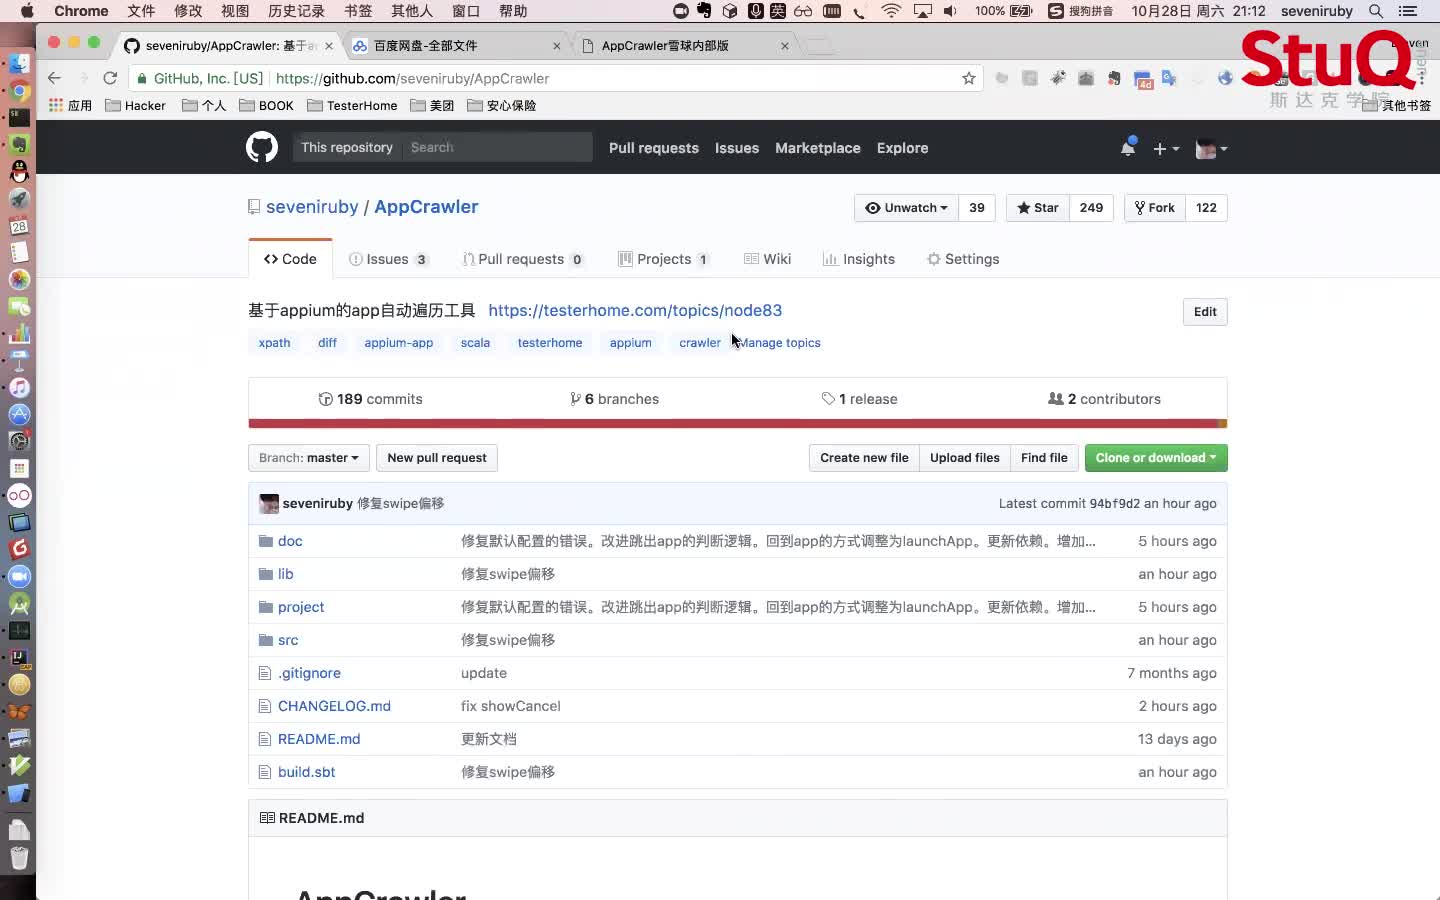Open the testerhome.com topics link

[635, 310]
